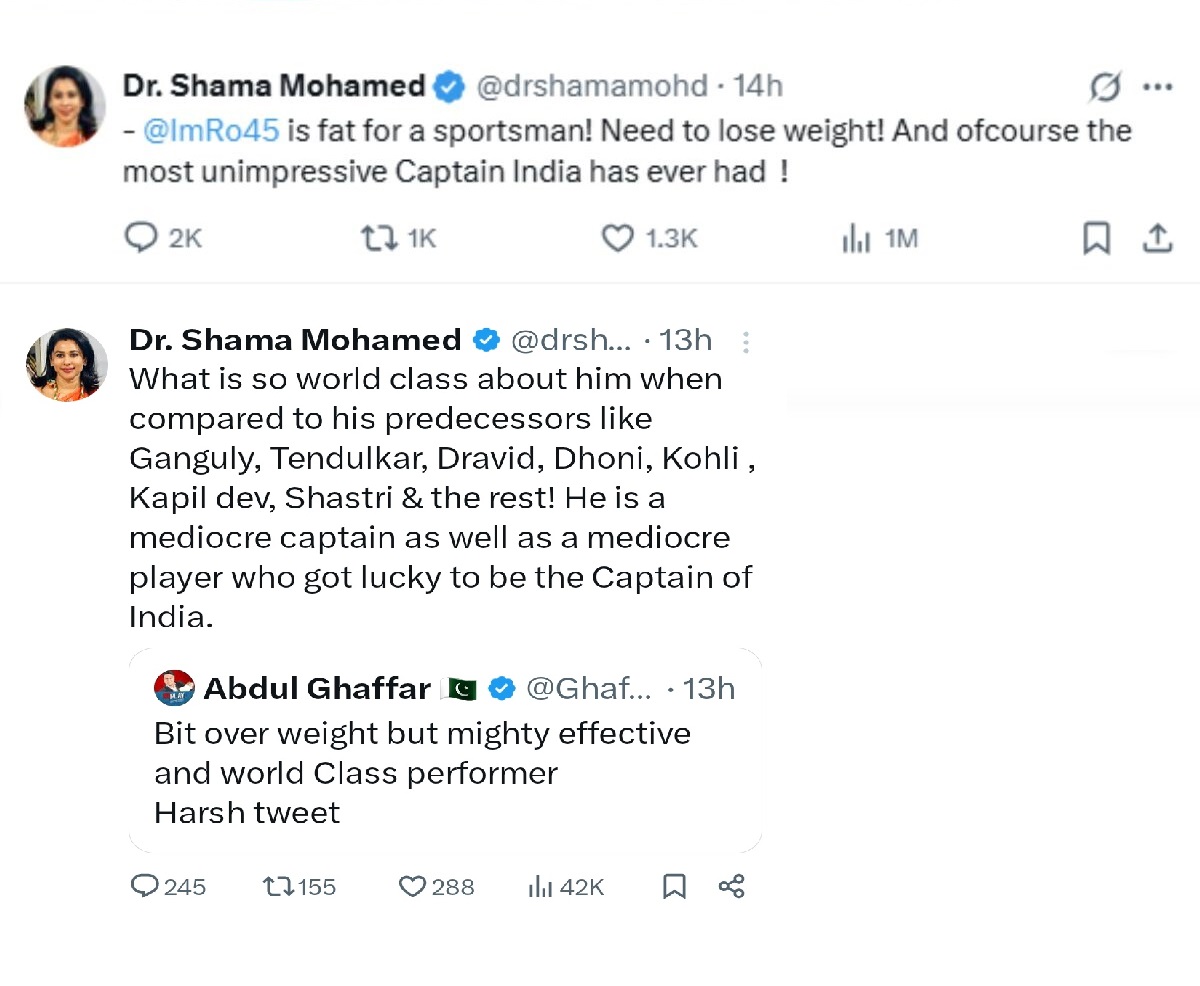Image resolution: width=1200 pixels, height=986 pixels.
Task: Repost the tweet with 1K reposts
Action: point(378,238)
